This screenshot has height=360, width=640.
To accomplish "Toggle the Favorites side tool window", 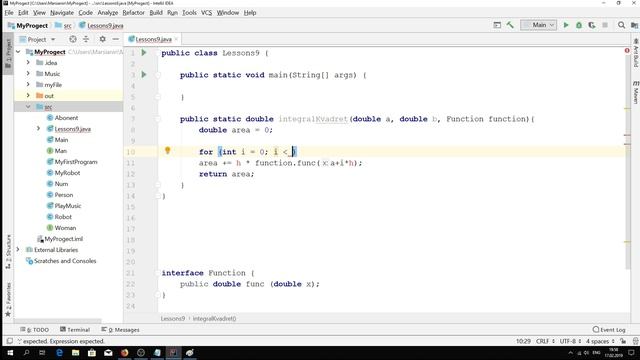I will pos(8,299).
